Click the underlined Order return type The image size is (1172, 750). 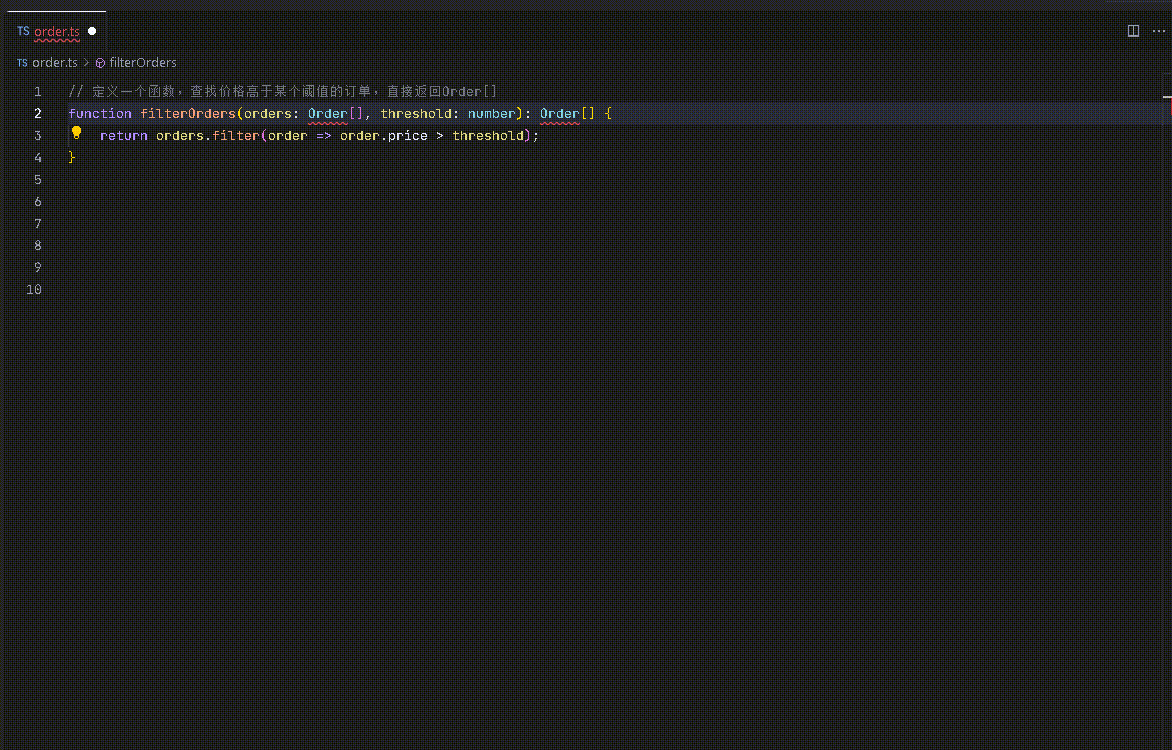(x=559, y=114)
